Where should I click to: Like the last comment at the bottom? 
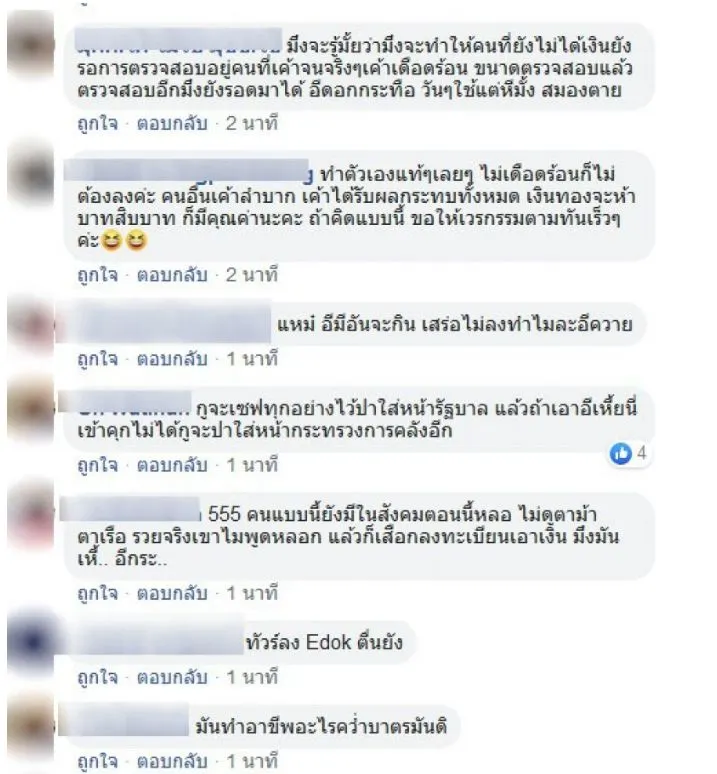coord(98,761)
